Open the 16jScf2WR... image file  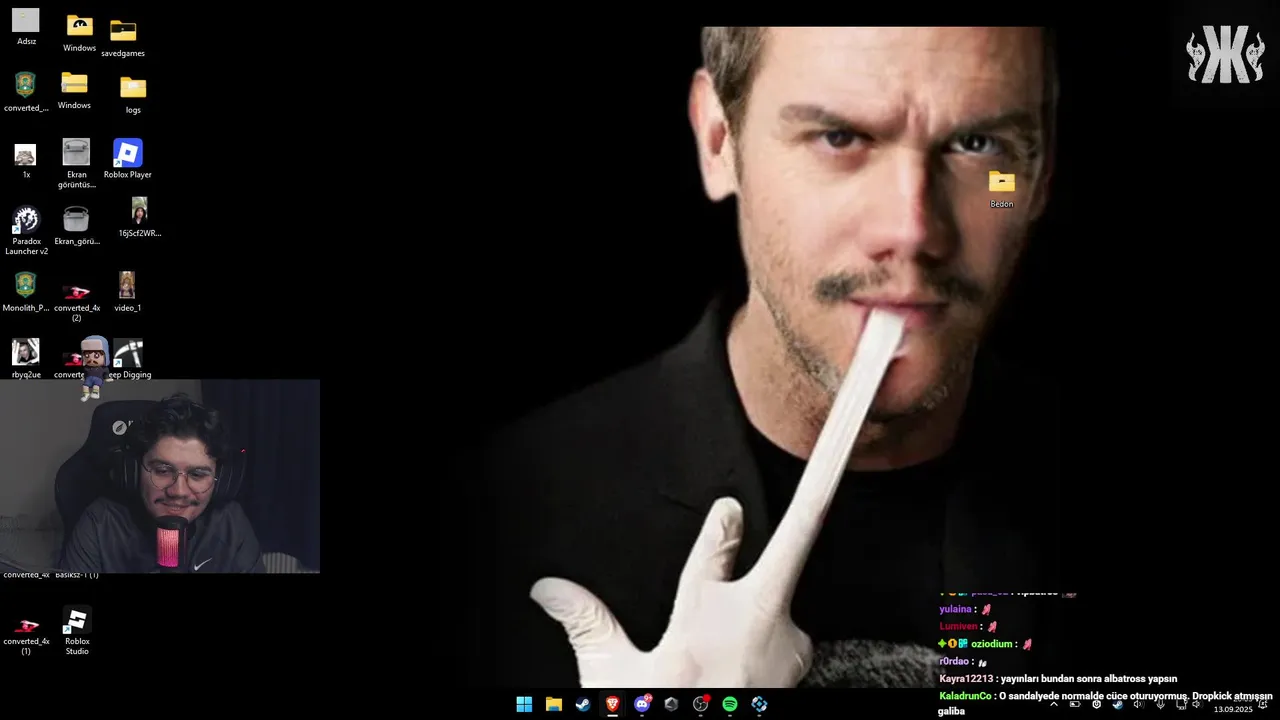140,217
